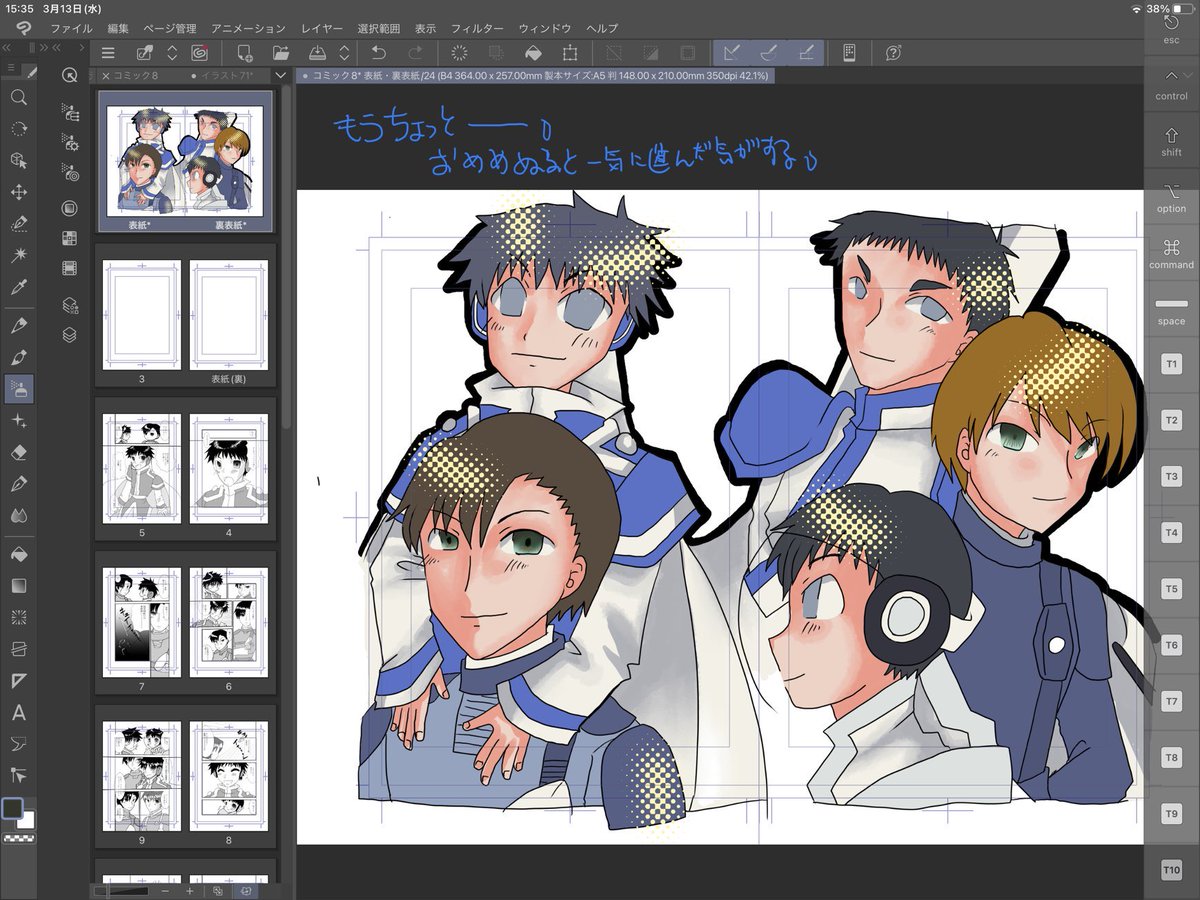Select the Move layer tool
1200x900 pixels.
coord(18,192)
